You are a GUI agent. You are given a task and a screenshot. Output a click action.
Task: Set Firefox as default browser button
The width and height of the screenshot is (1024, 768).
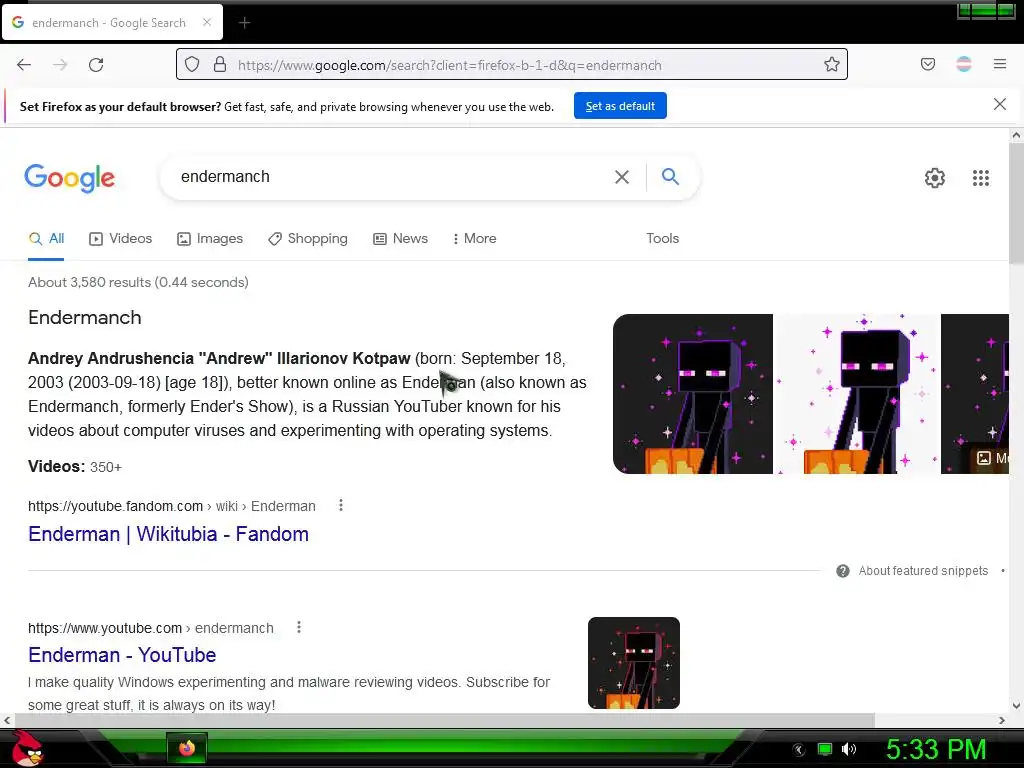click(620, 106)
